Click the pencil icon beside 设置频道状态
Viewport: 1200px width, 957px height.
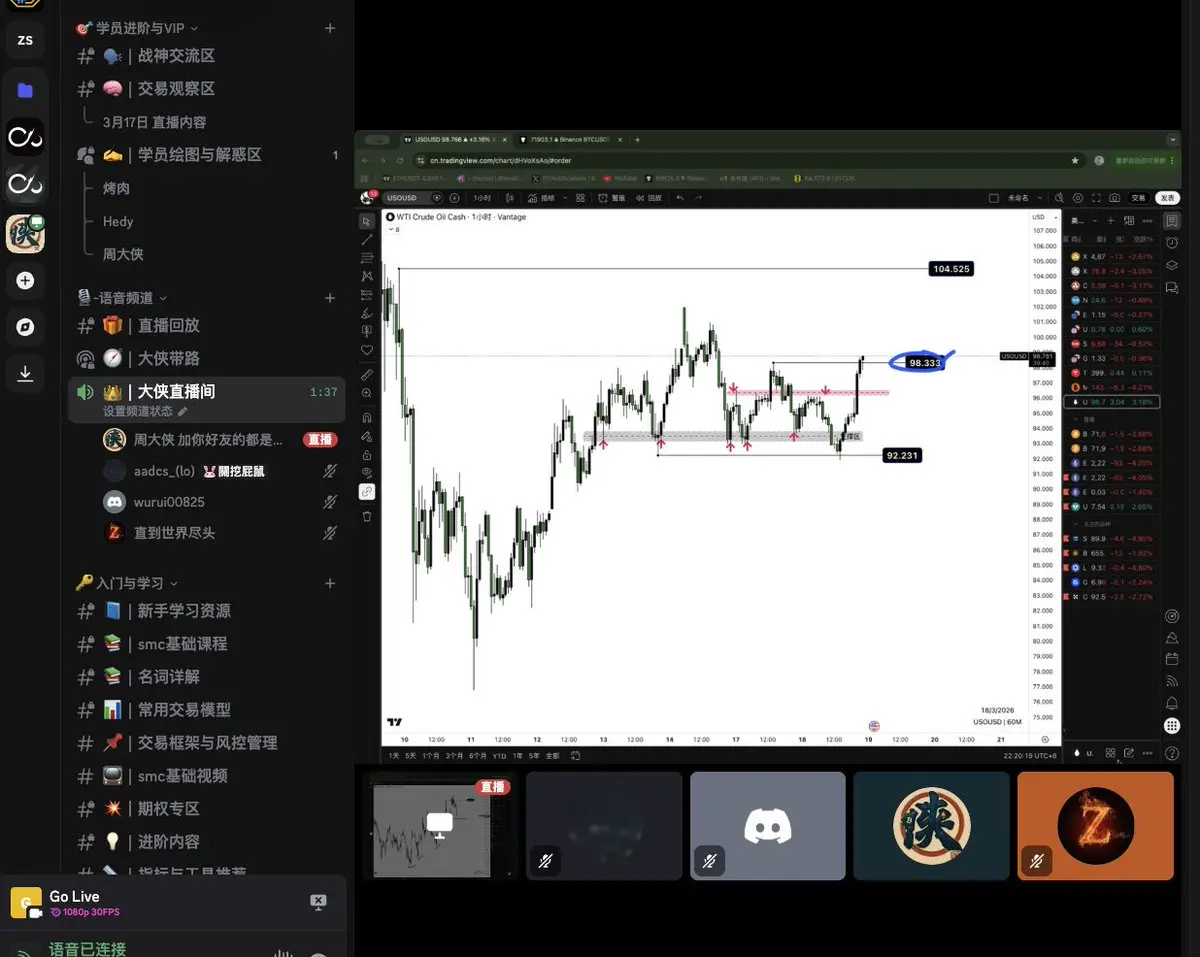pyautogui.click(x=182, y=411)
